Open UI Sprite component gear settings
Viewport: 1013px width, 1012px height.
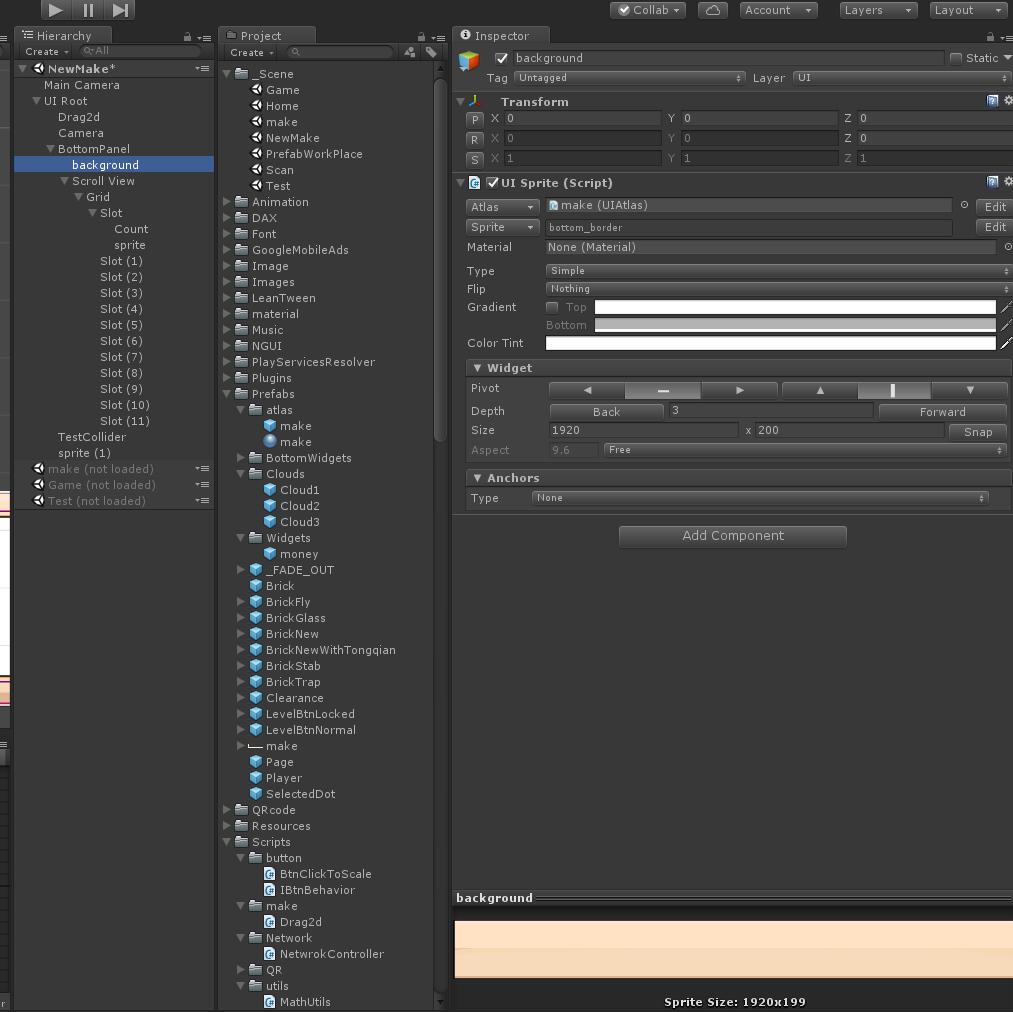coord(1008,182)
